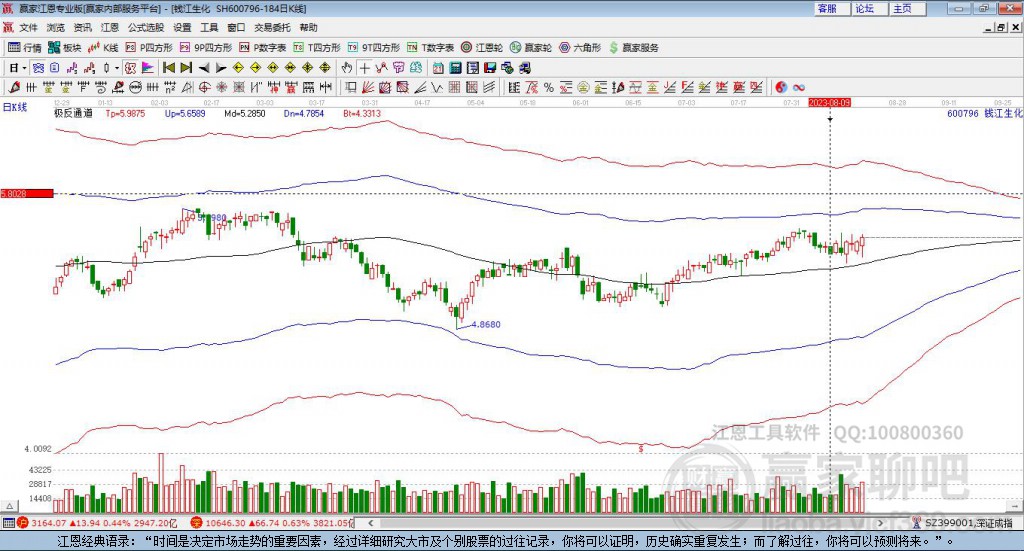Expand the candlestick style dropdown arrow

point(117,68)
